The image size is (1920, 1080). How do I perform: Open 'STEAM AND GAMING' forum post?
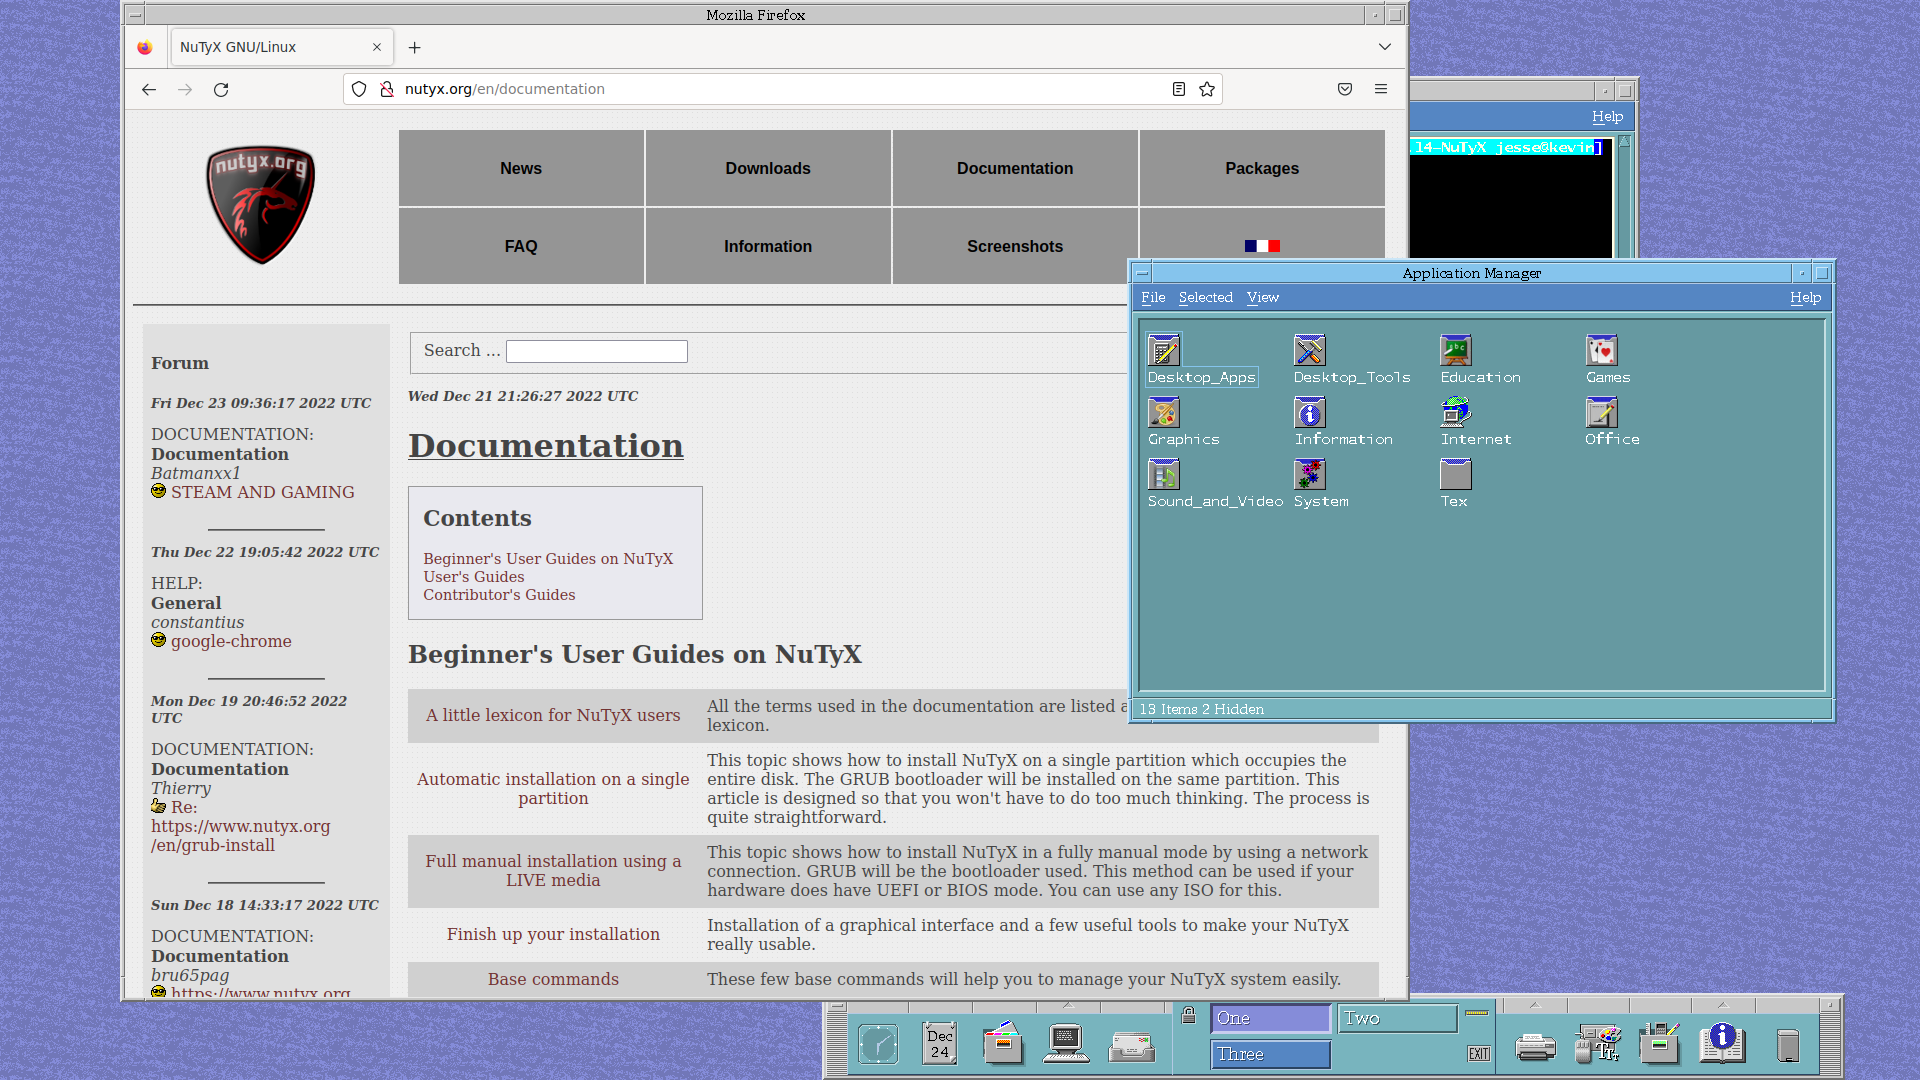262,492
